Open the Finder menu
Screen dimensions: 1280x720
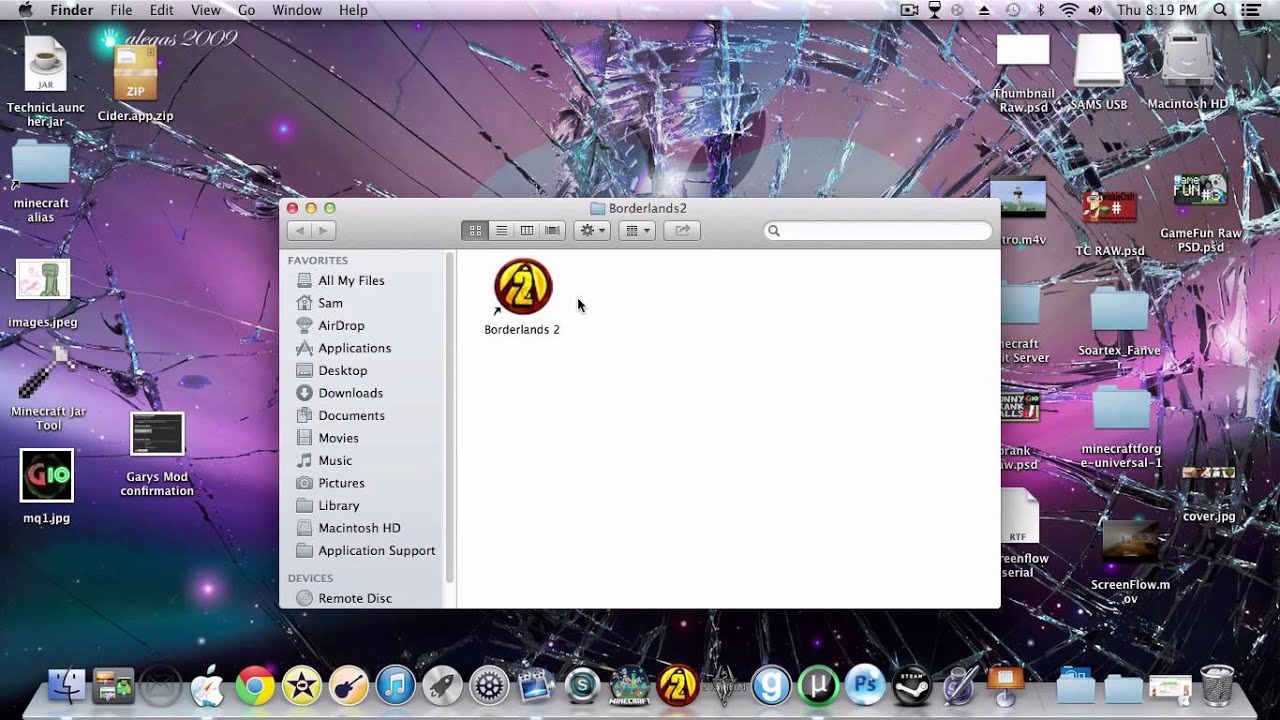72,10
